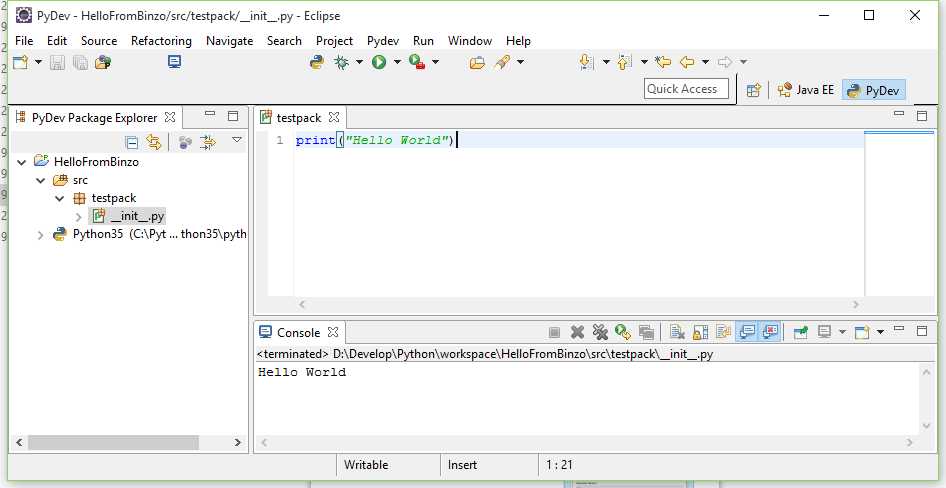Click Remove All Terminated Launches icon

click(x=600, y=332)
